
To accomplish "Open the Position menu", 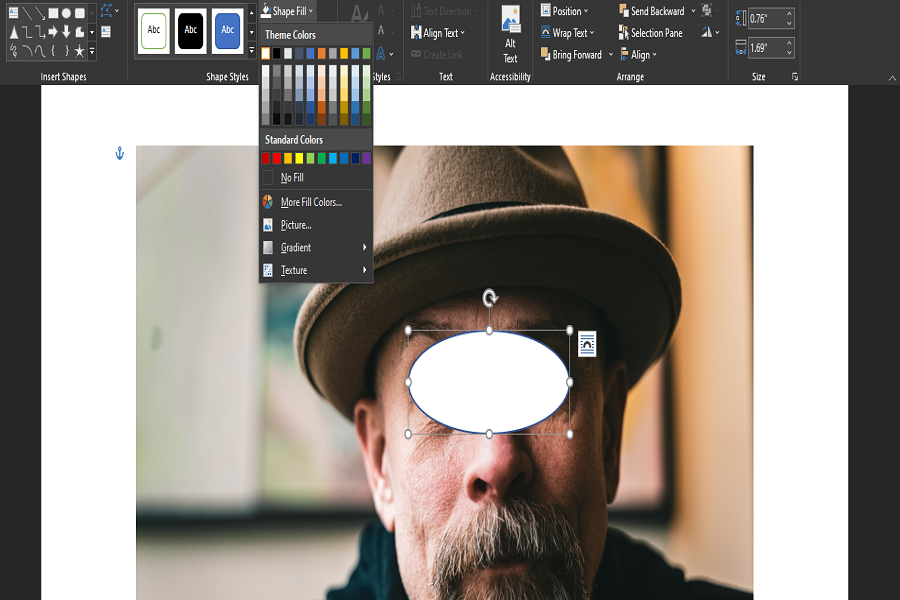I will pos(565,11).
